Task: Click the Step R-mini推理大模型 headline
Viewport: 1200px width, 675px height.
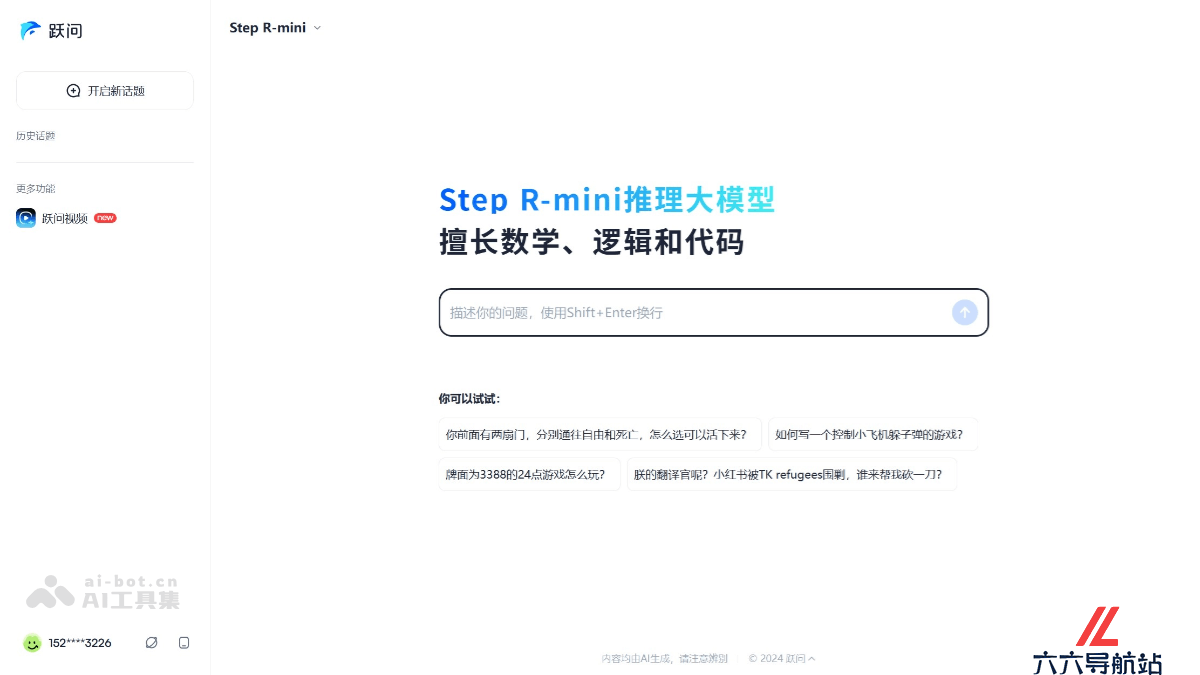Action: click(607, 200)
